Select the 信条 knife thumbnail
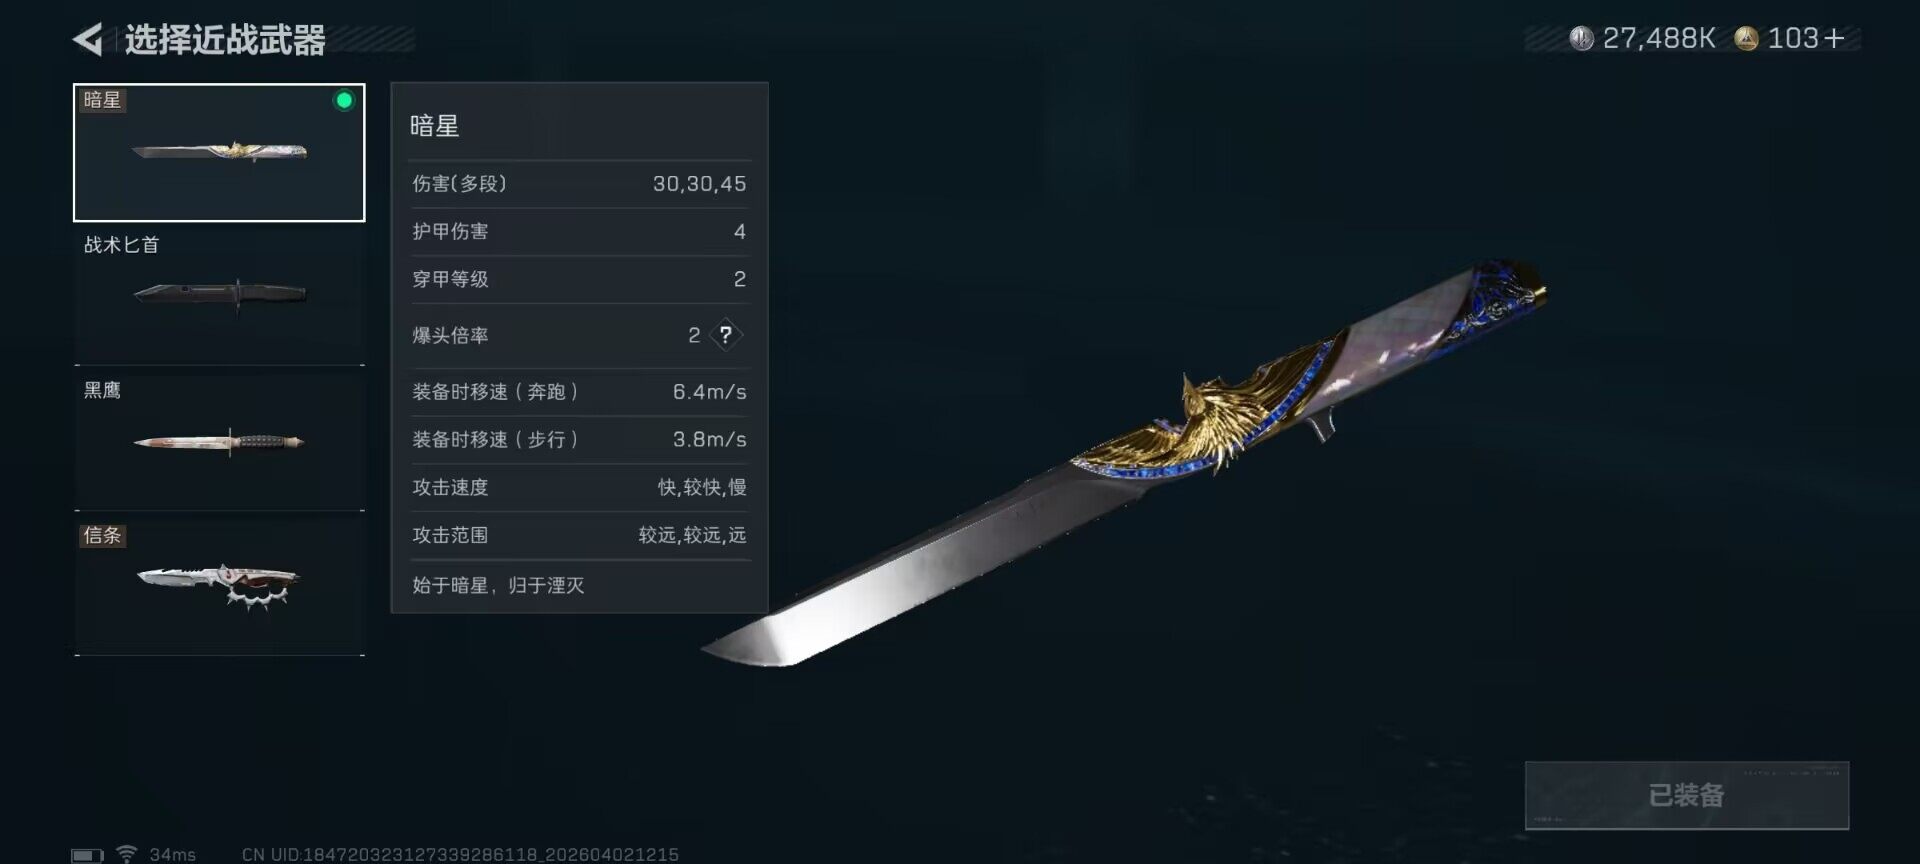 (x=220, y=582)
